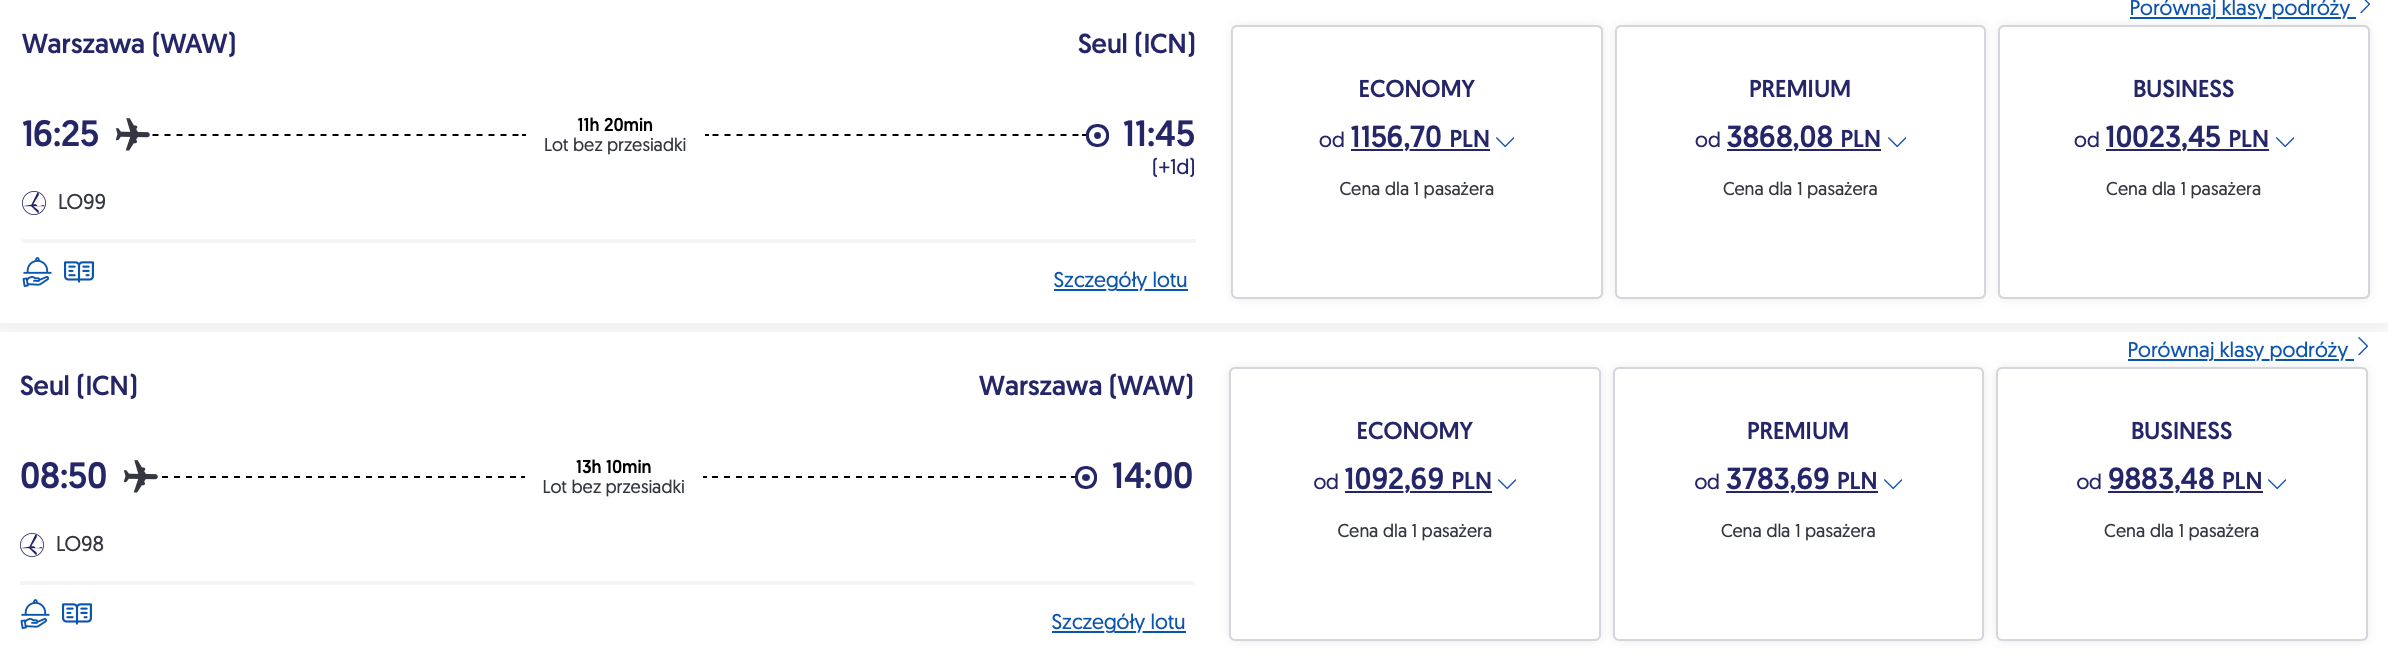Click meal service icon for flight LO99
This screenshot has width=2388, height=658.
click(36, 272)
